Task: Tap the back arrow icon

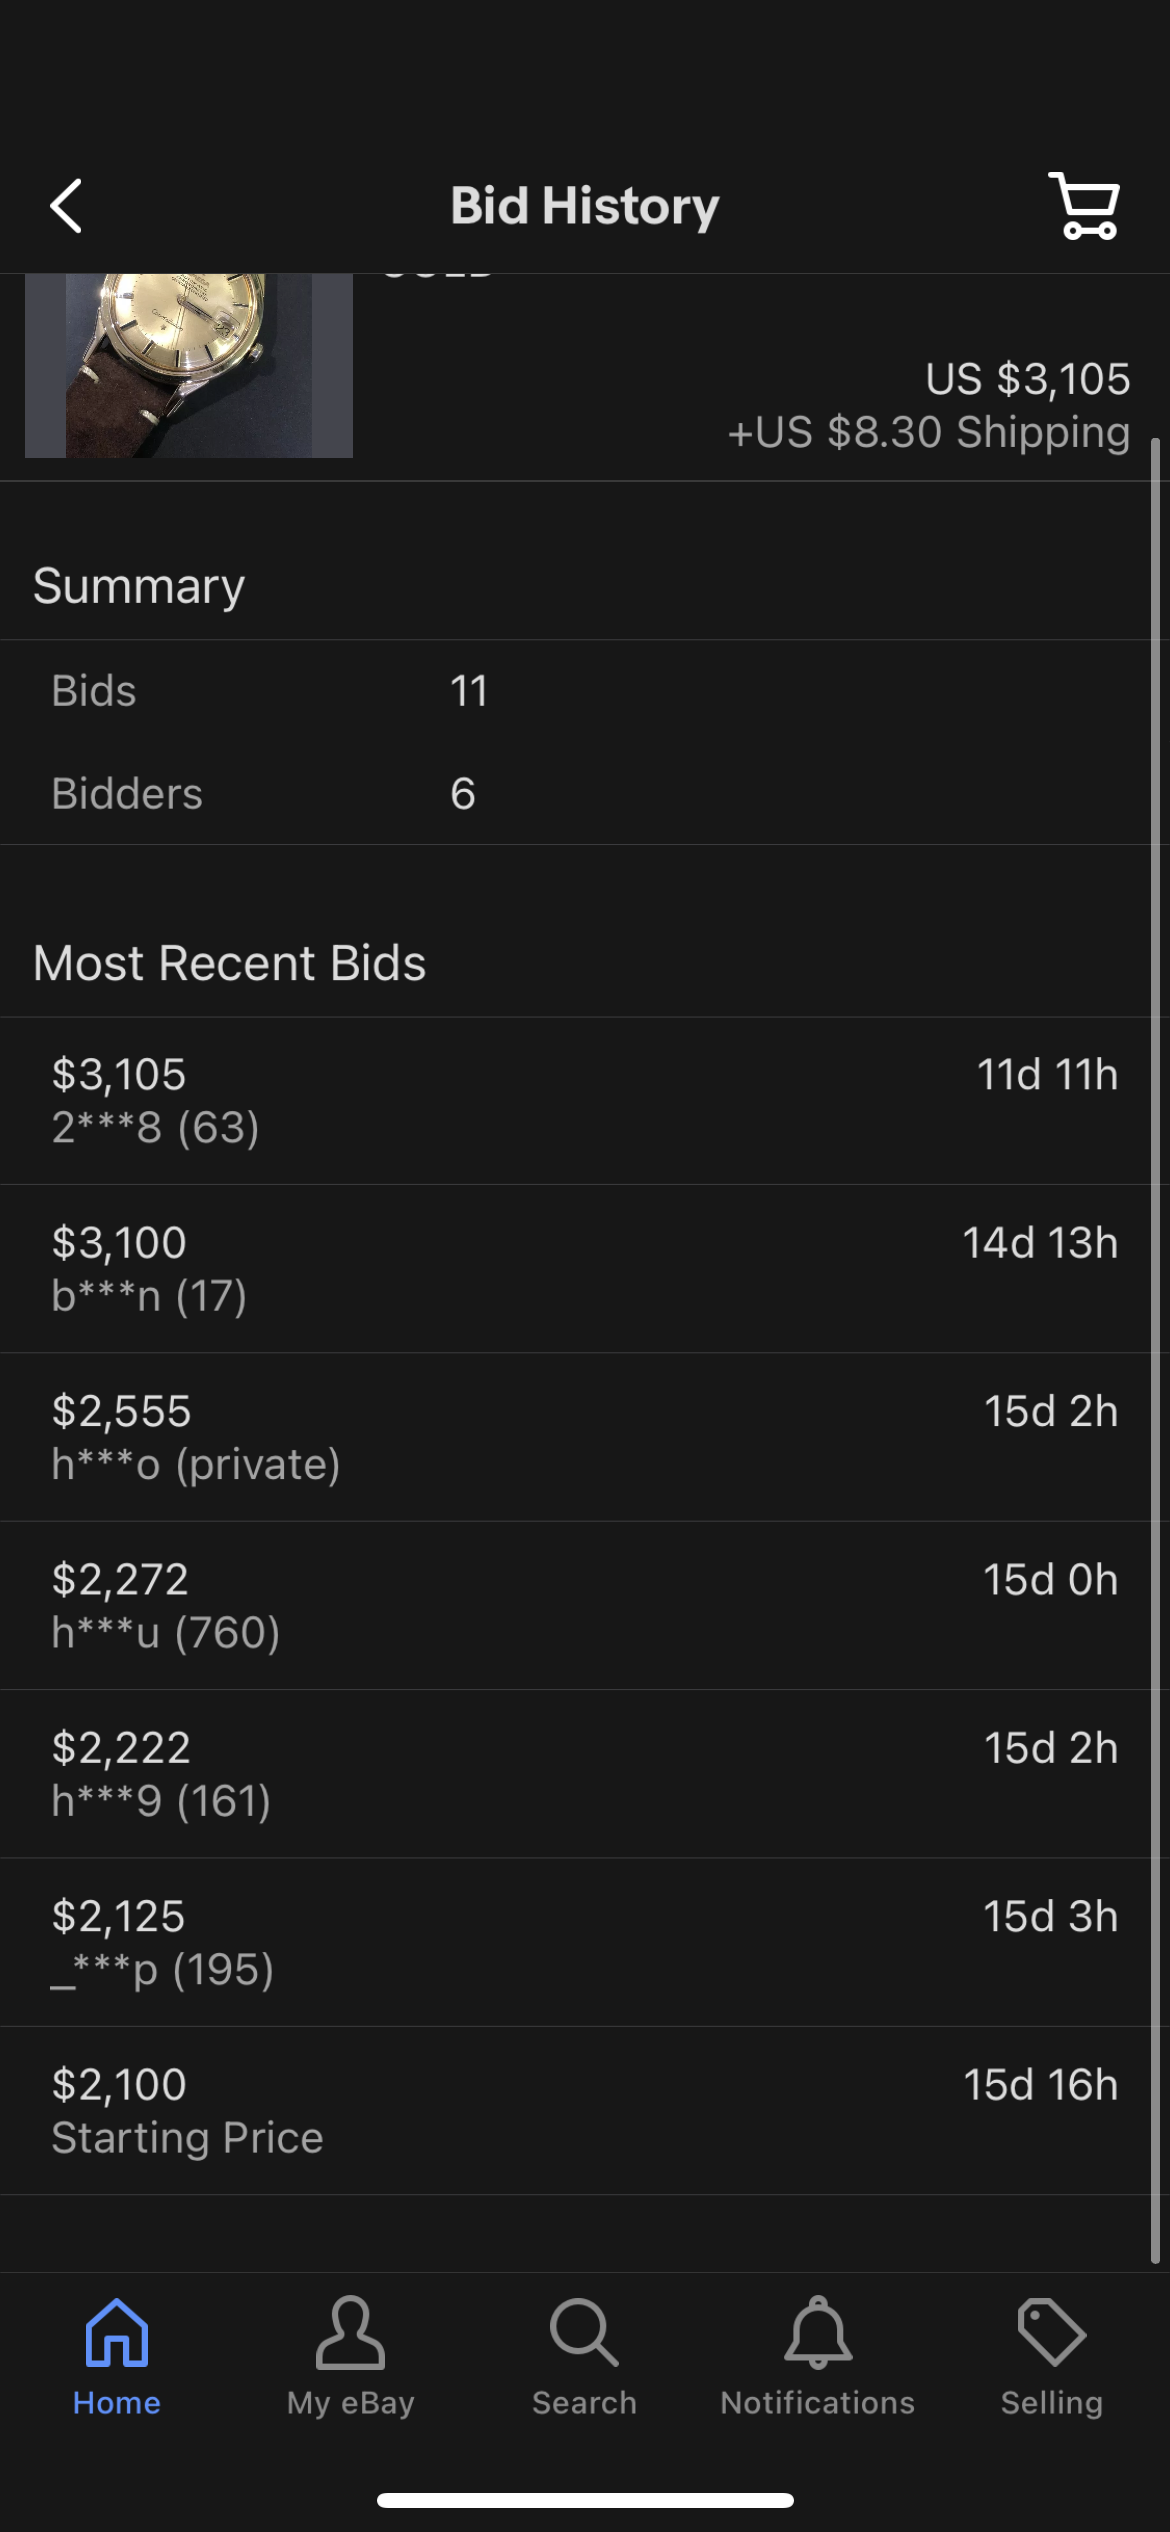Action: (x=66, y=206)
